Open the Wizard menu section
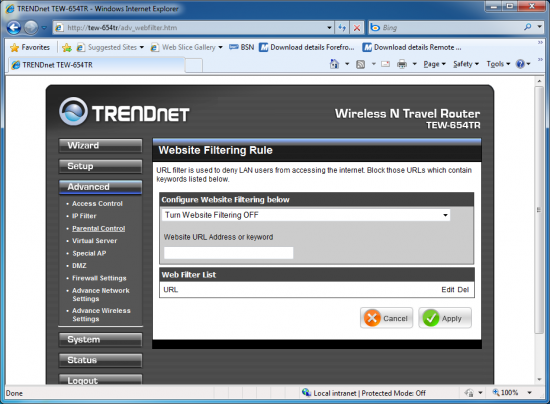This screenshot has height=404, width=550. [x=100, y=146]
